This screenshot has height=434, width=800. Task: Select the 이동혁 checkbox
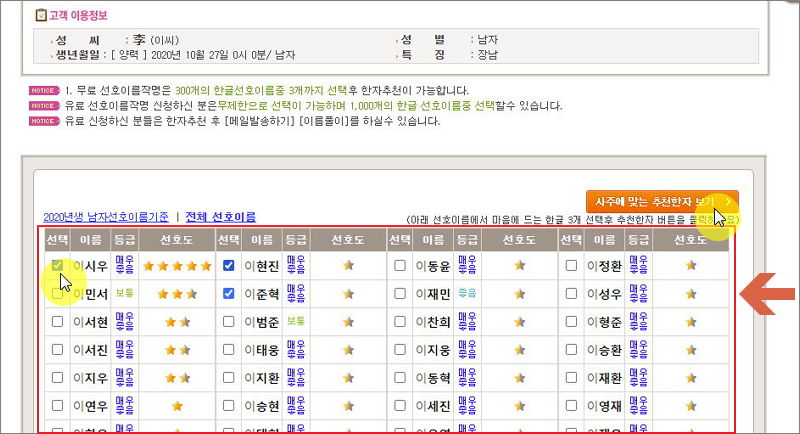400,378
